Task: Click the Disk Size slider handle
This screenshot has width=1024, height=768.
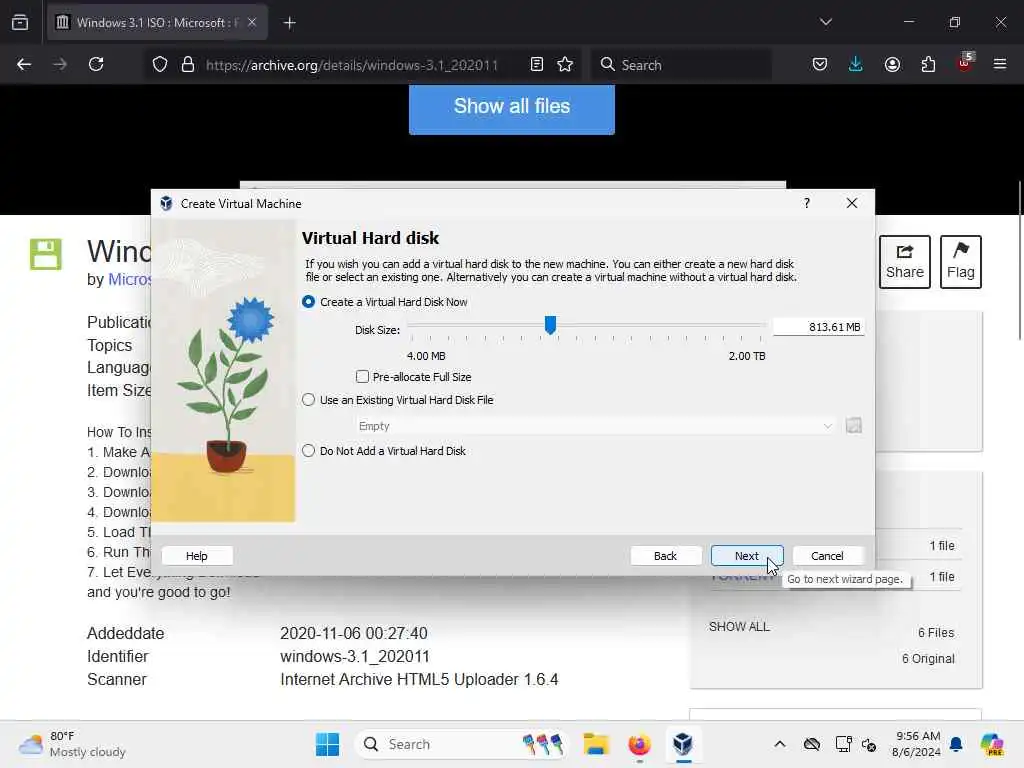Action: tap(551, 325)
